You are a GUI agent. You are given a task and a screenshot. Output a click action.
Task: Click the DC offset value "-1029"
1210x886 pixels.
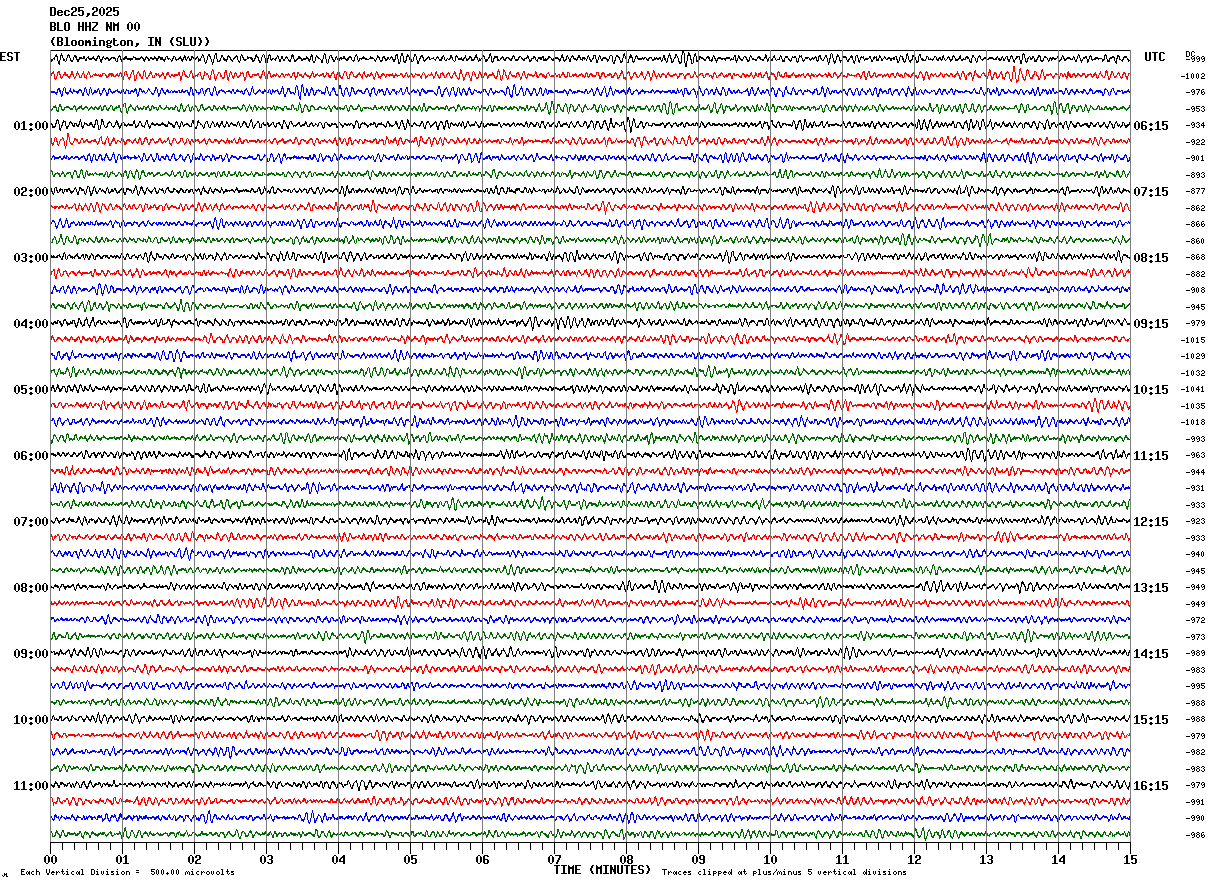[x=1193, y=356]
